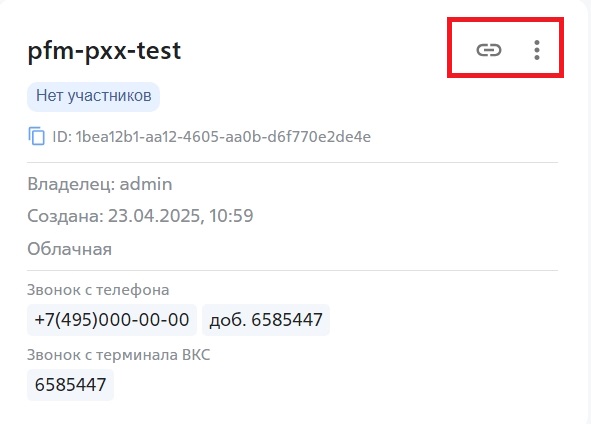The height and width of the screenshot is (424, 591).
Task: Click the Владелец label text
Action: click(x=71, y=184)
